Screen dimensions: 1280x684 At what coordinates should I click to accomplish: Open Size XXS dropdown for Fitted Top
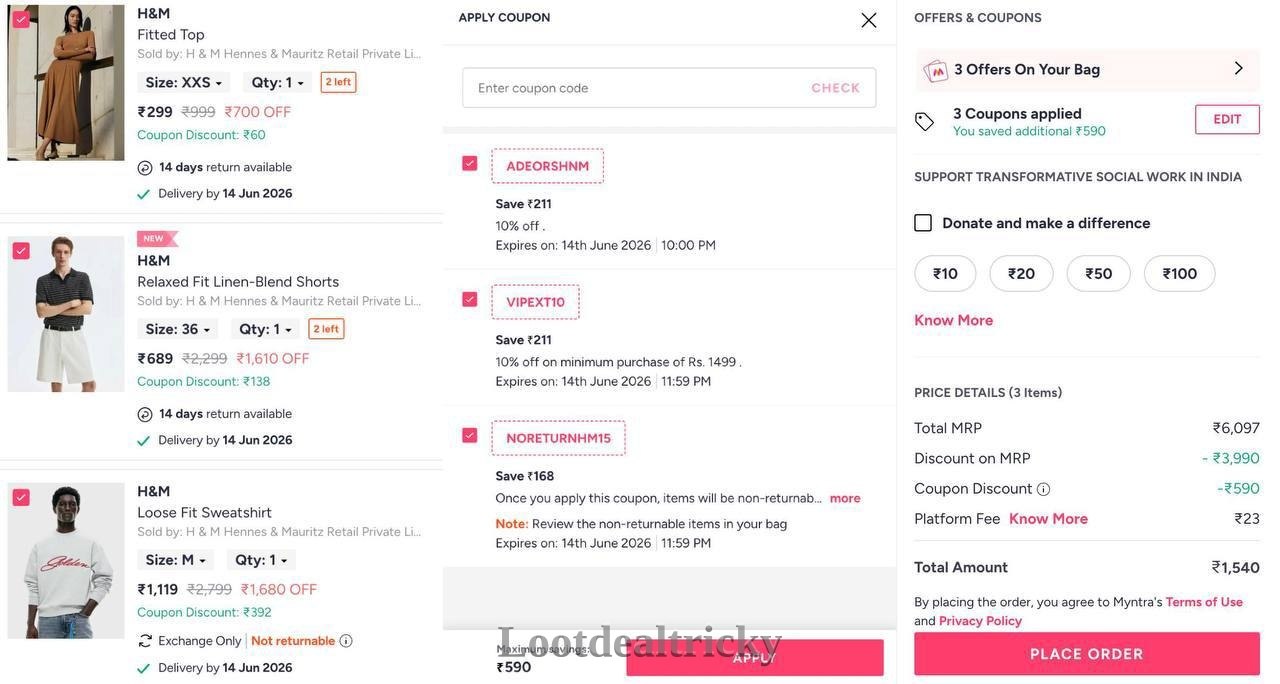point(184,83)
